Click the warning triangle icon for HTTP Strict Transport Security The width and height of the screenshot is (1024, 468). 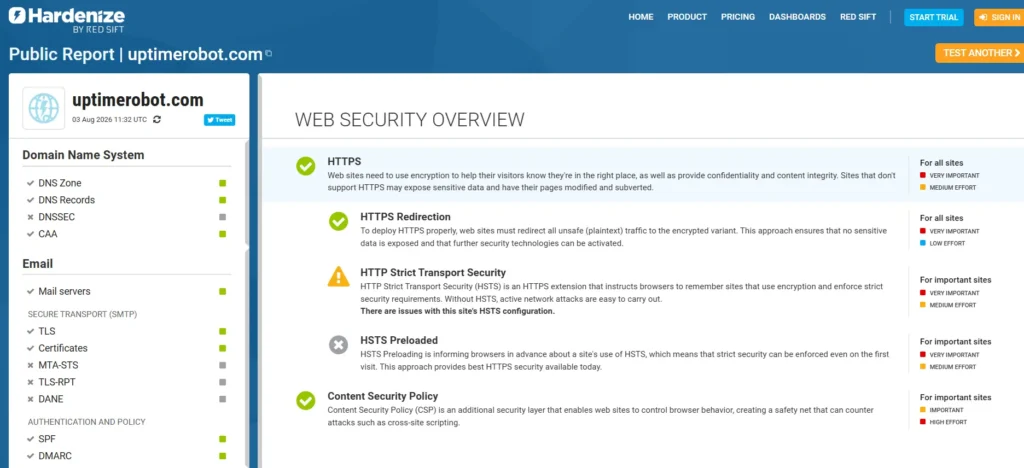(338, 277)
